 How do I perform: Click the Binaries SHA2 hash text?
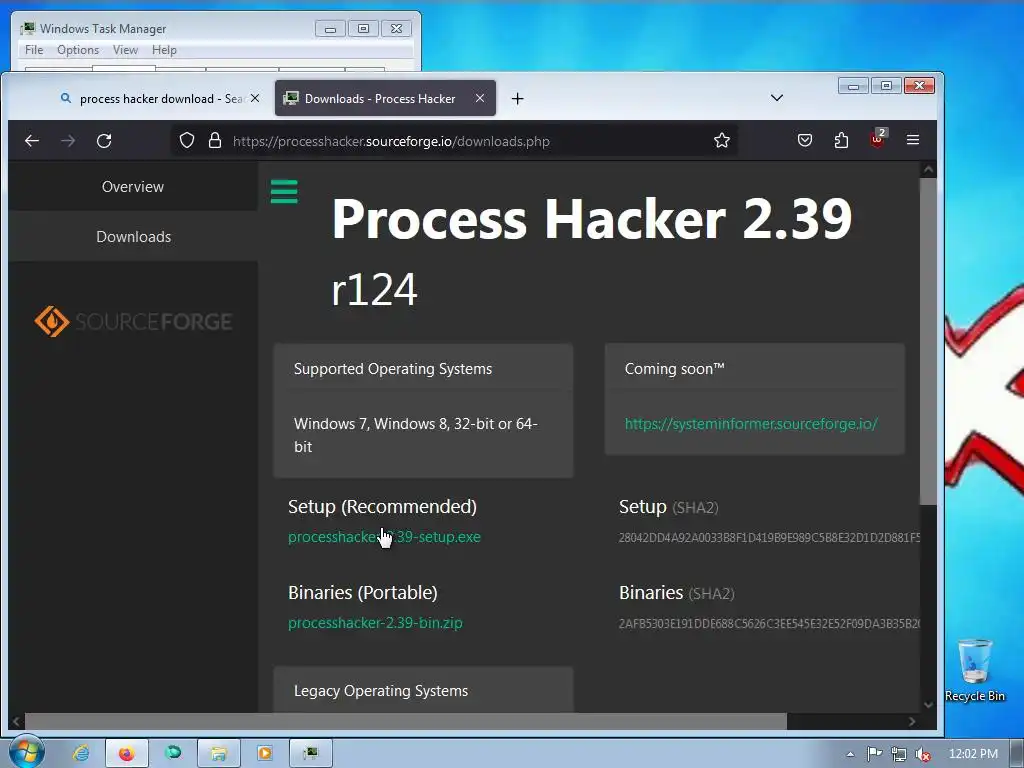tap(769, 624)
